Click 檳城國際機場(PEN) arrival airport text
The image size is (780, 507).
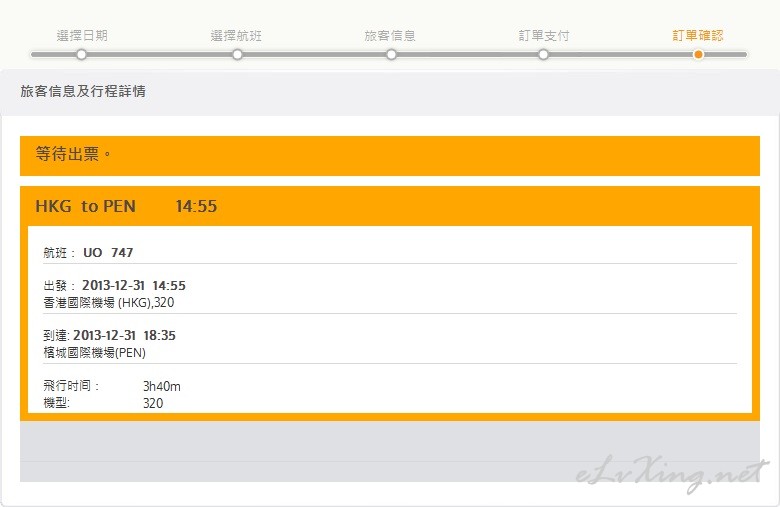coord(95,352)
